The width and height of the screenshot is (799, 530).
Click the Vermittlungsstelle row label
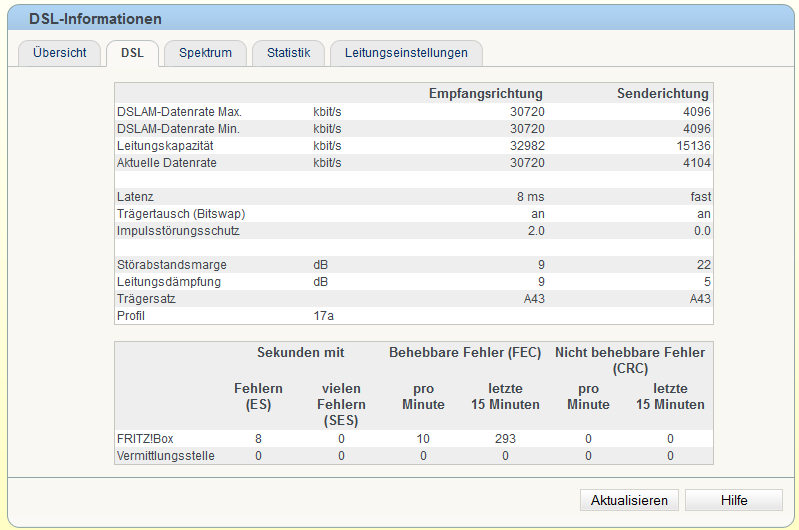click(166, 456)
